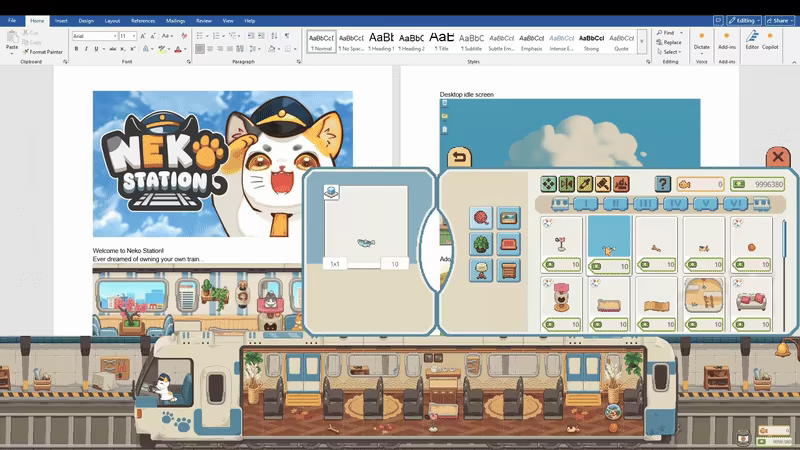Open the Find dropdown arrow in Editing group
Image resolution: width=800 pixels, height=450 pixels.
pos(682,33)
